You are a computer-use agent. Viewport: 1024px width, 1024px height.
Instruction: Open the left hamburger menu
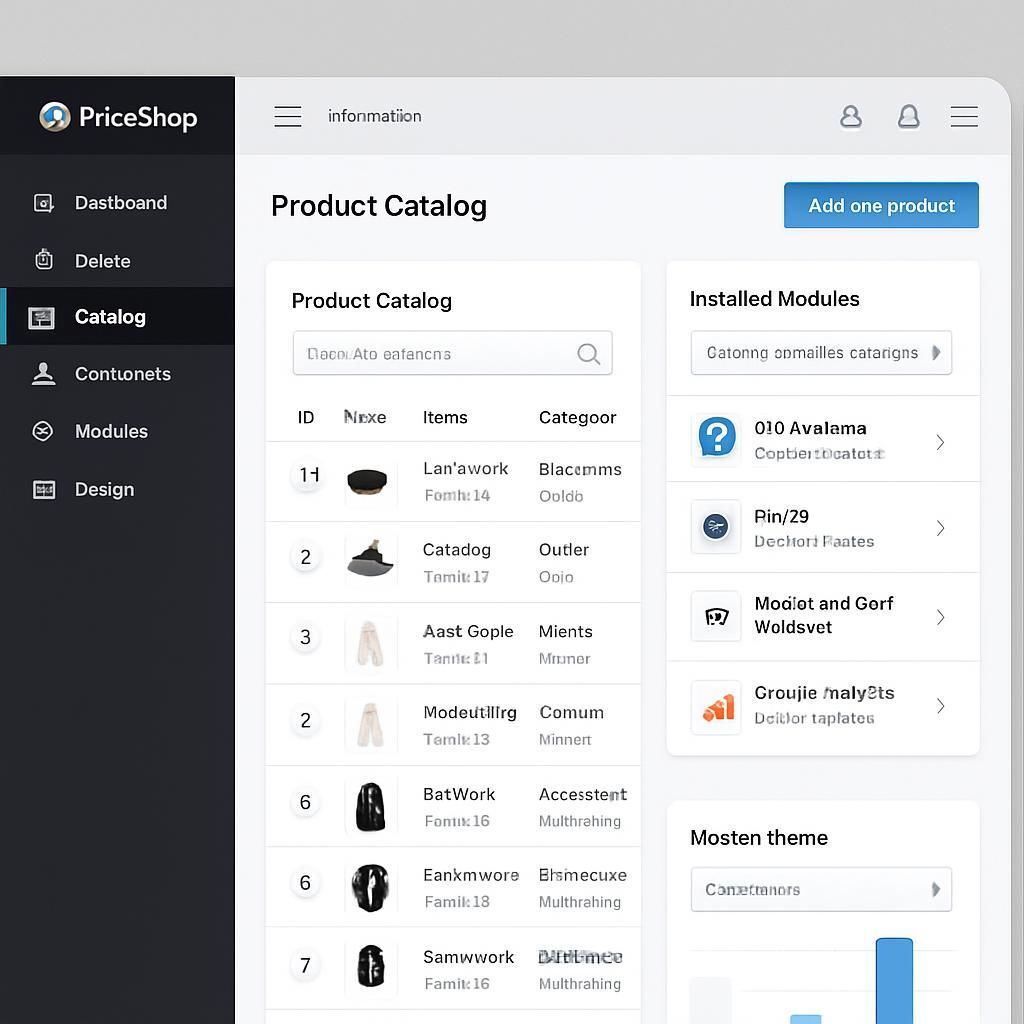pos(287,116)
